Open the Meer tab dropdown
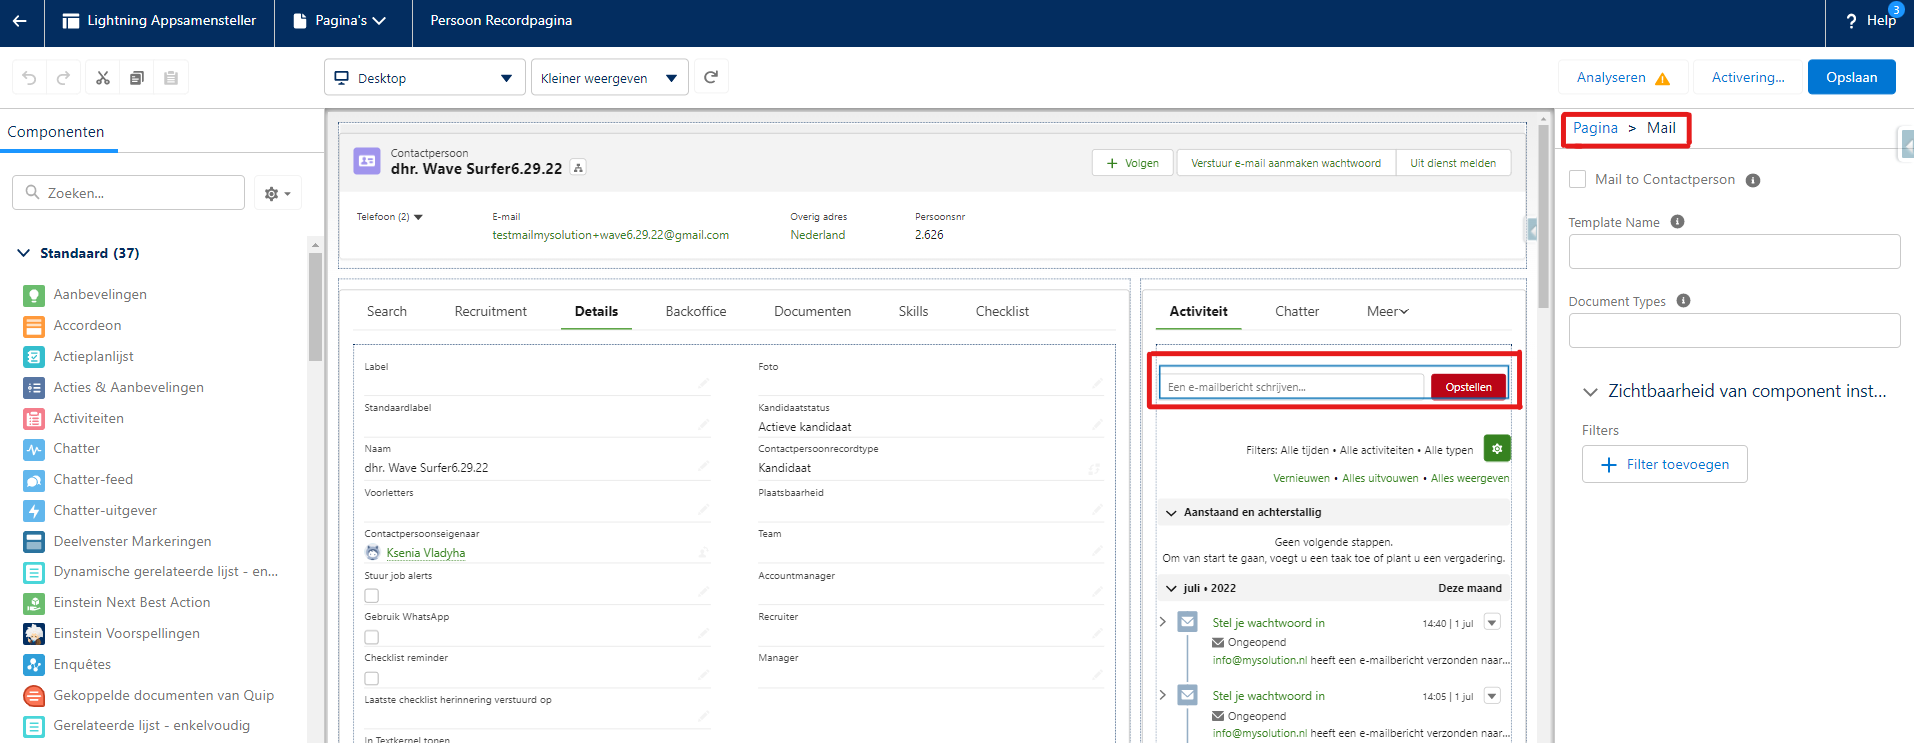 (1388, 311)
